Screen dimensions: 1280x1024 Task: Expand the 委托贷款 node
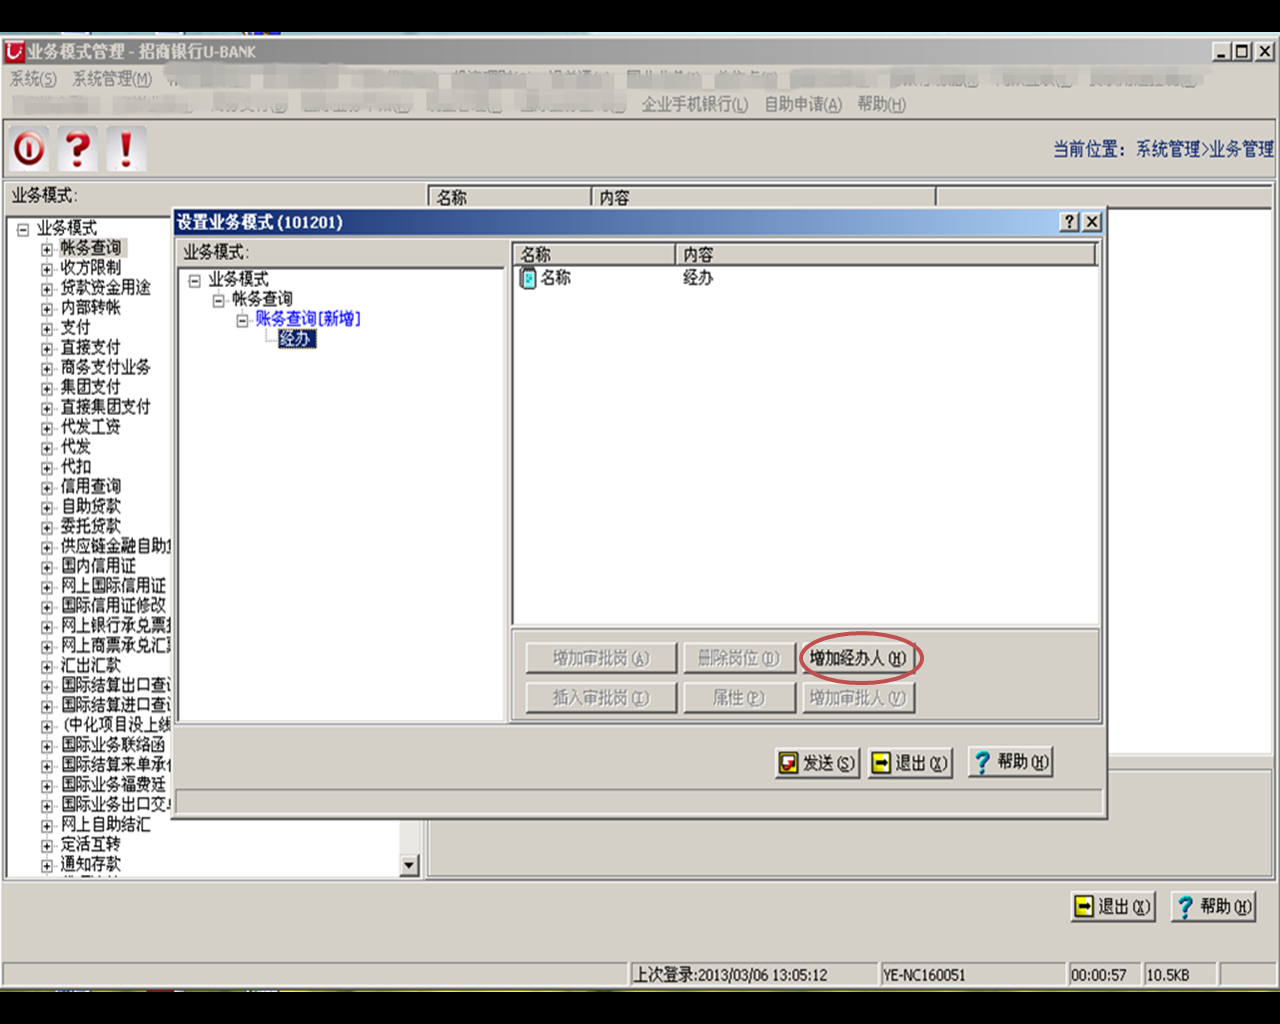click(x=47, y=527)
